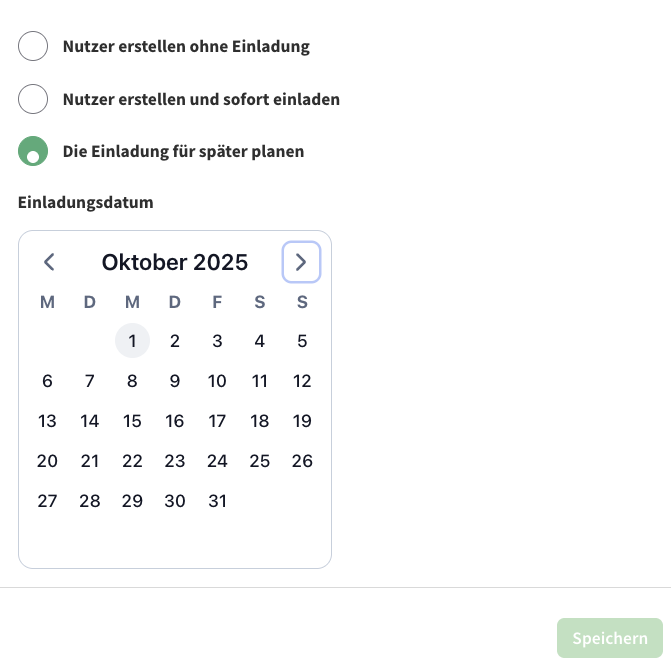Choose 'Nutzer erstellen und sofort einladen'
Screen dimensions: 671x670
33,99
